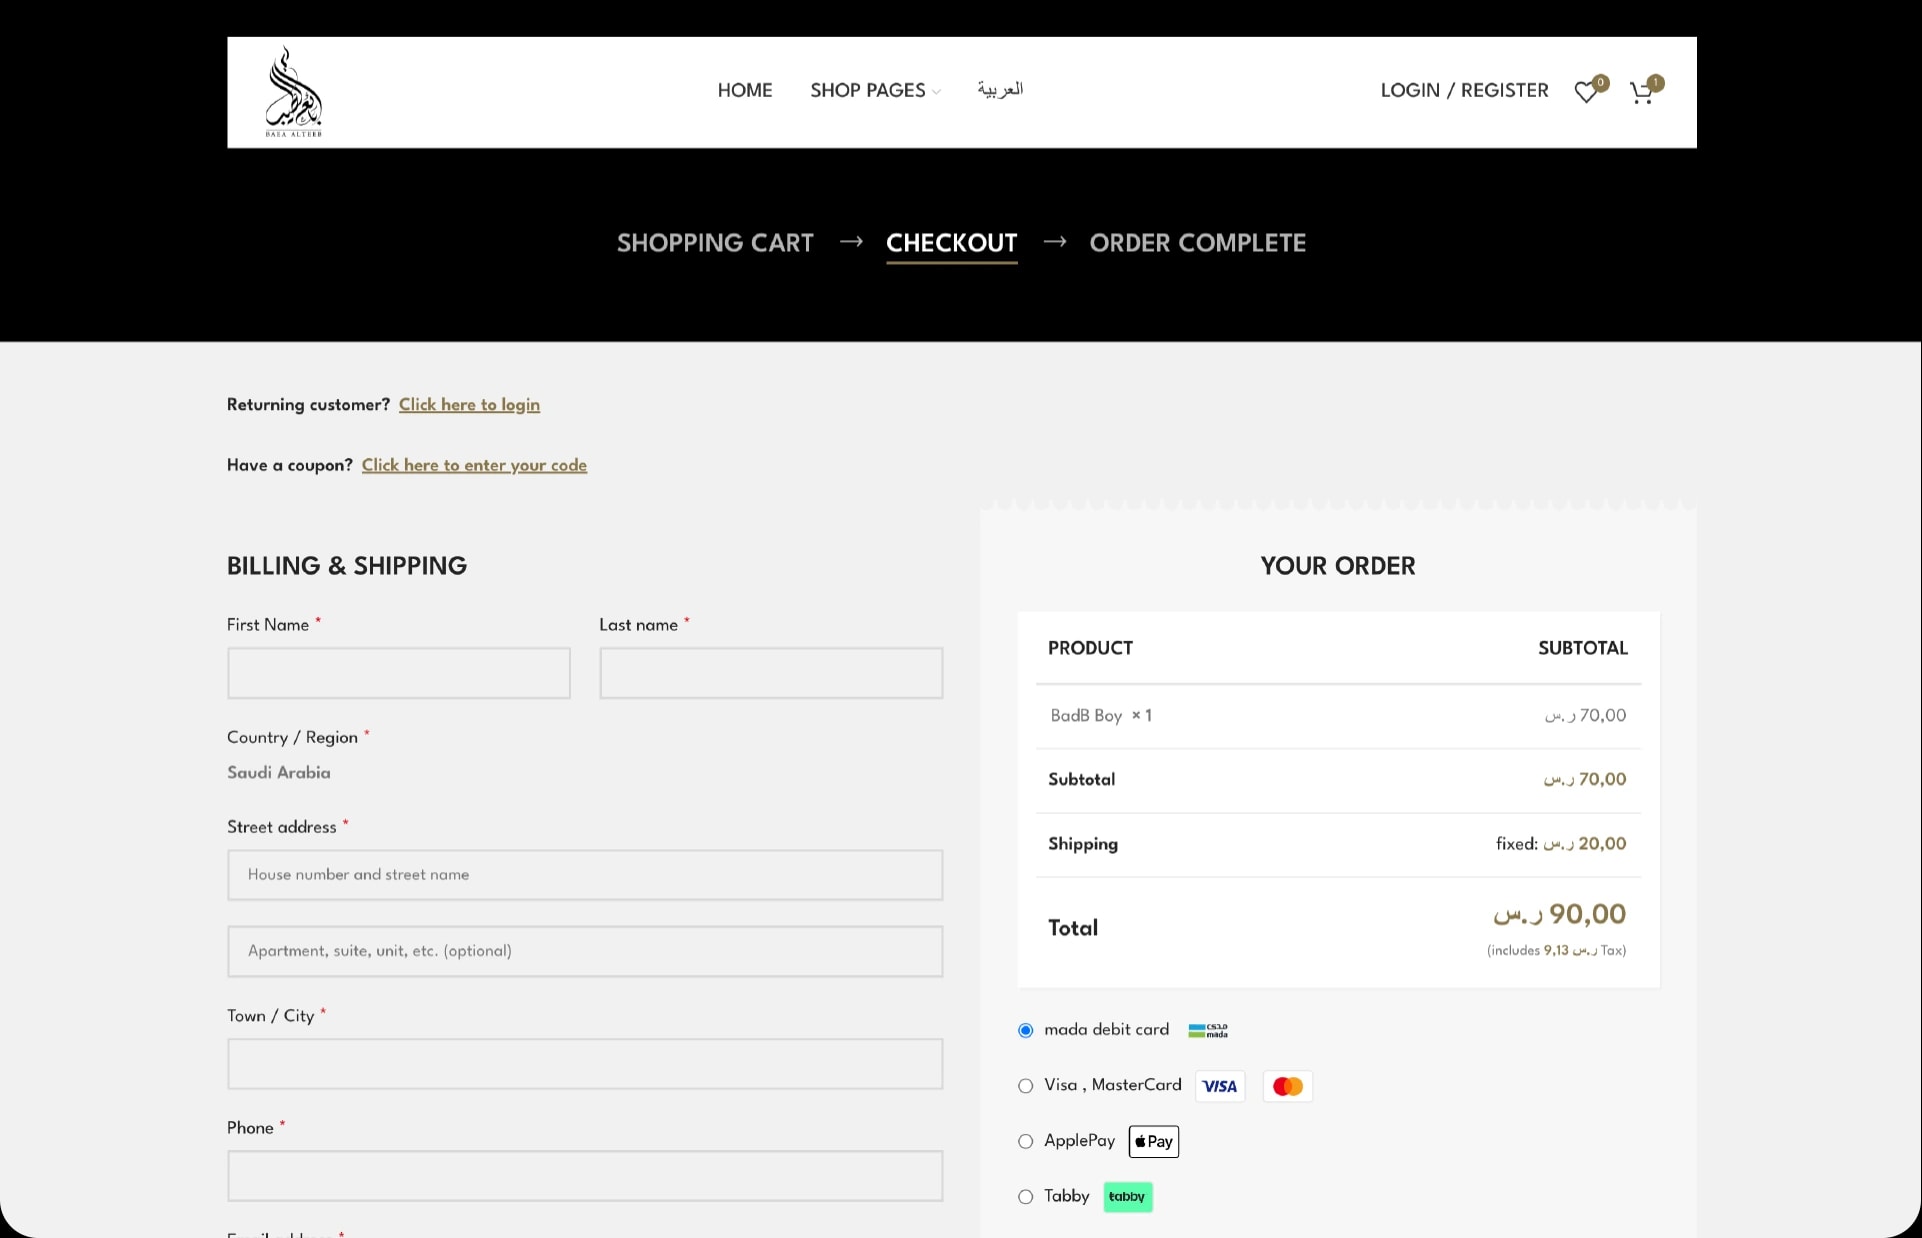Click the 90,00 total amount

(x=1559, y=914)
